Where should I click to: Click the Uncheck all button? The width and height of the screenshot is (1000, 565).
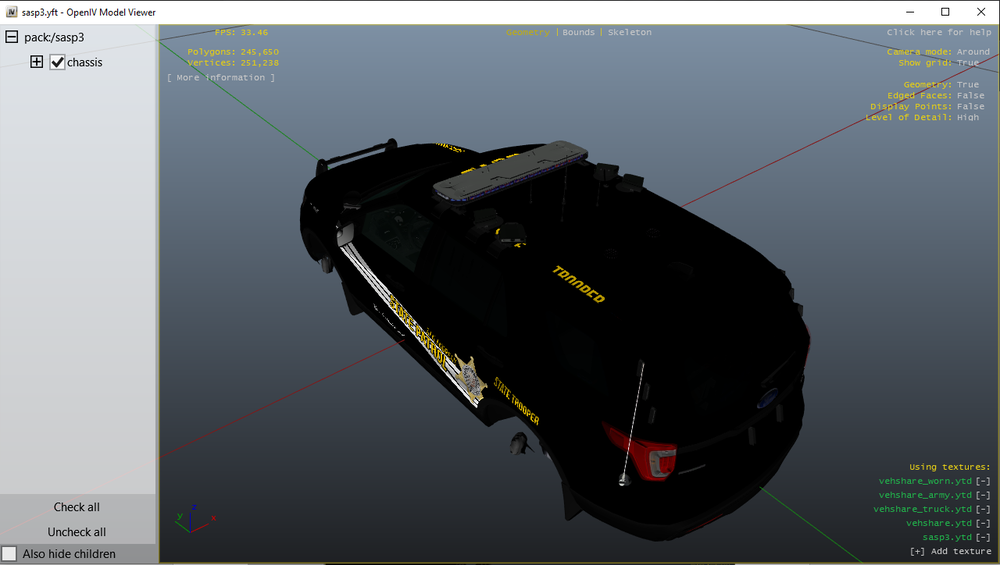pos(77,532)
